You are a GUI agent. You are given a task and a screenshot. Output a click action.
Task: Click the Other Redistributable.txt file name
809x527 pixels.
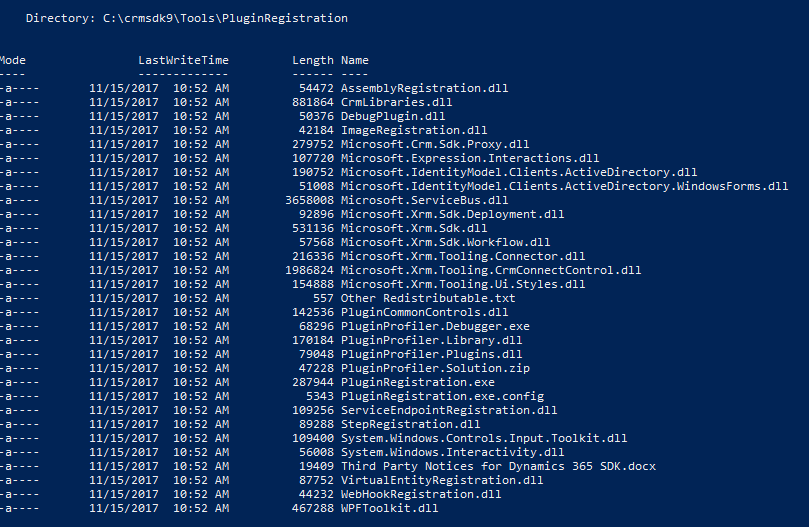428,298
